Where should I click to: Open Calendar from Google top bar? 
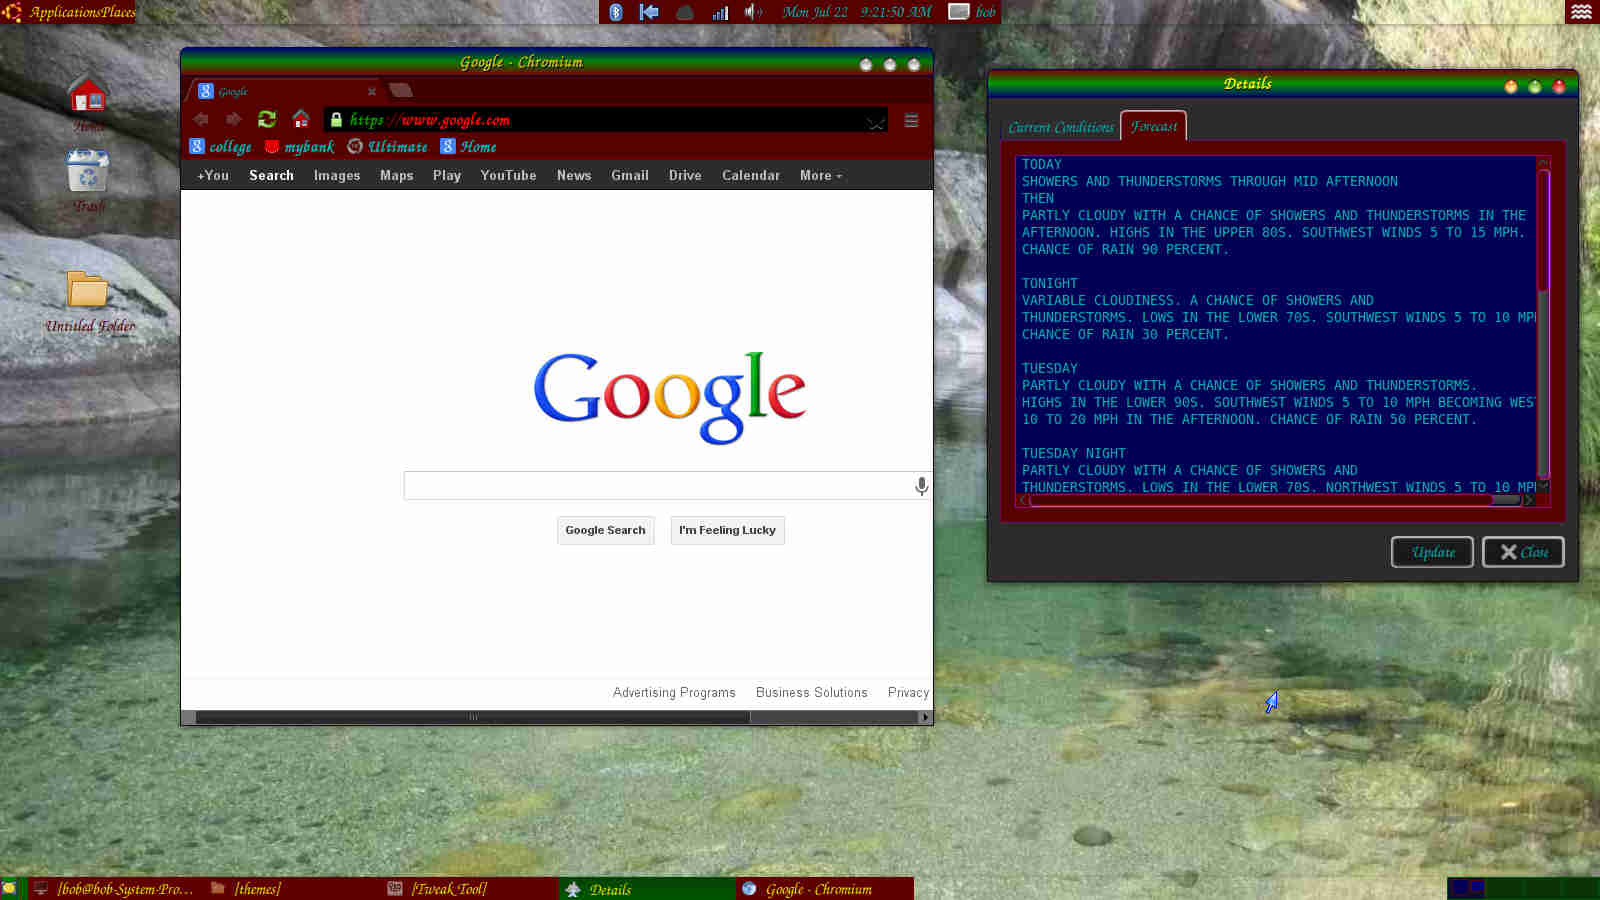(x=751, y=175)
